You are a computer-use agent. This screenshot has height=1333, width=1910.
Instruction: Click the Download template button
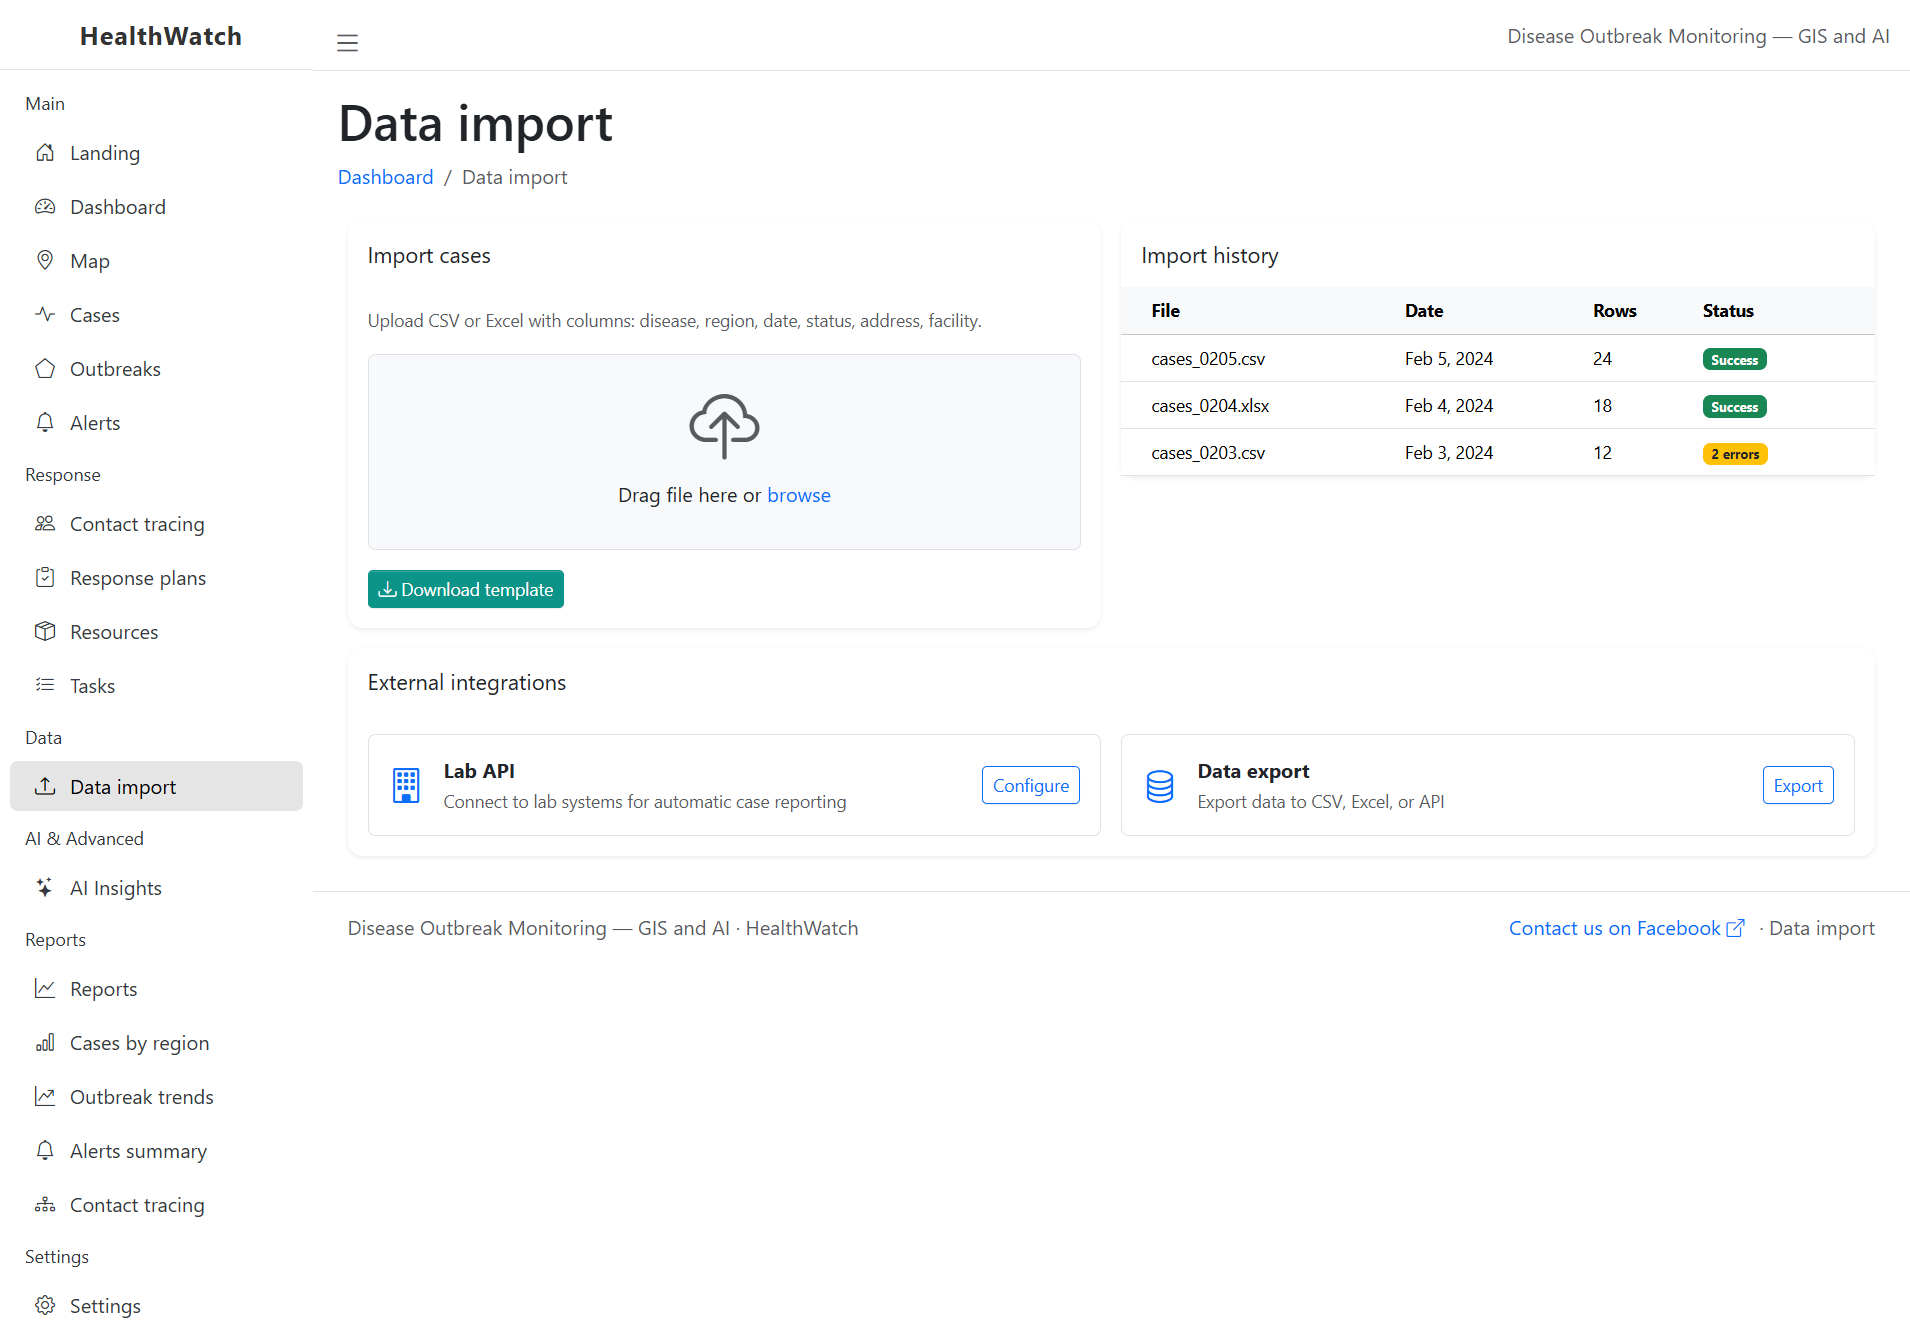click(465, 589)
